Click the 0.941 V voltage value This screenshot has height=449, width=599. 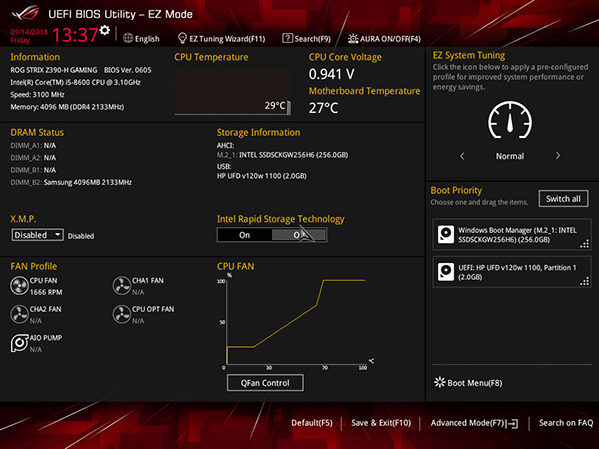point(332,74)
